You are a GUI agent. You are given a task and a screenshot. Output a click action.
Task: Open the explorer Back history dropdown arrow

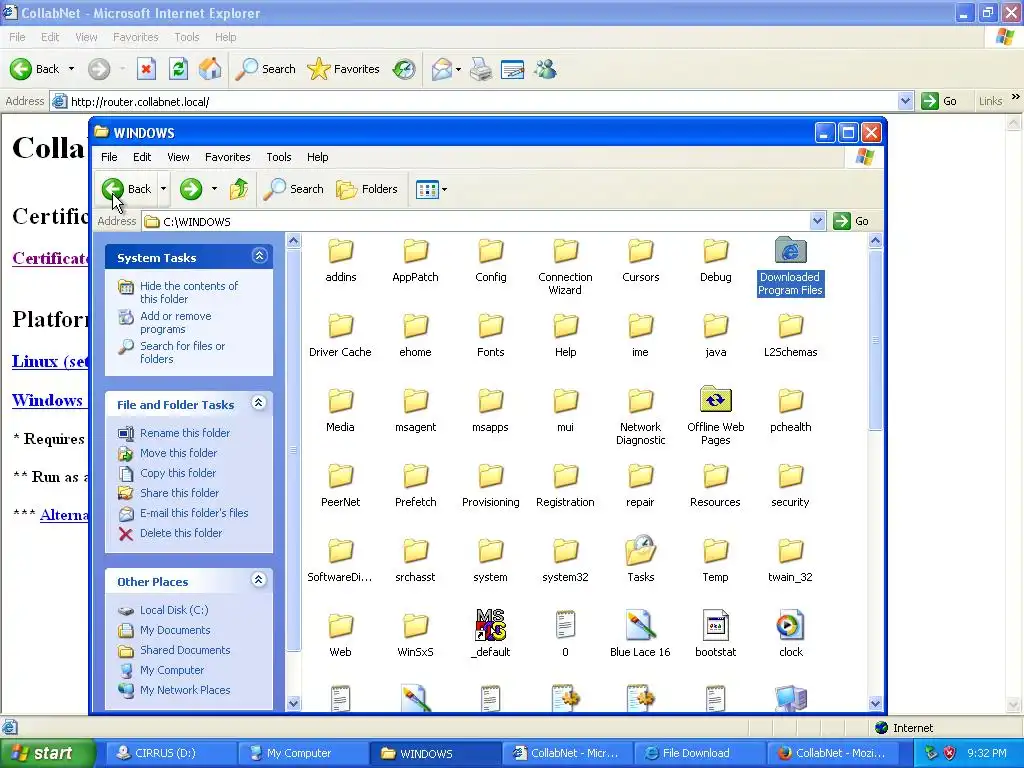[163, 189]
